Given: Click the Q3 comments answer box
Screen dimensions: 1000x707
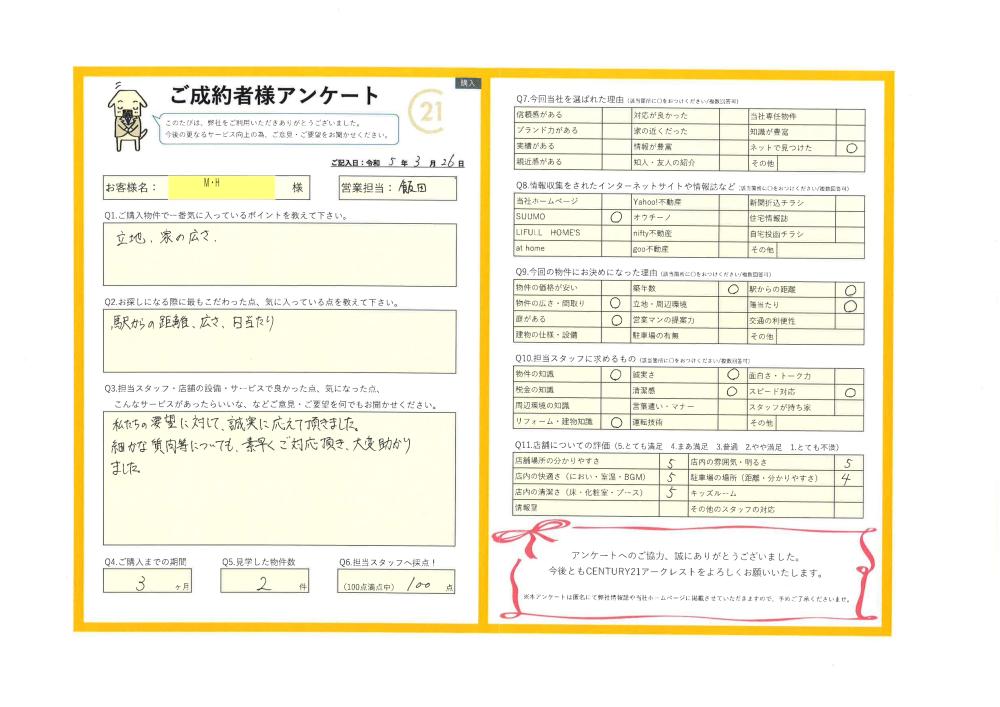Looking at the screenshot, I should click(279, 479).
